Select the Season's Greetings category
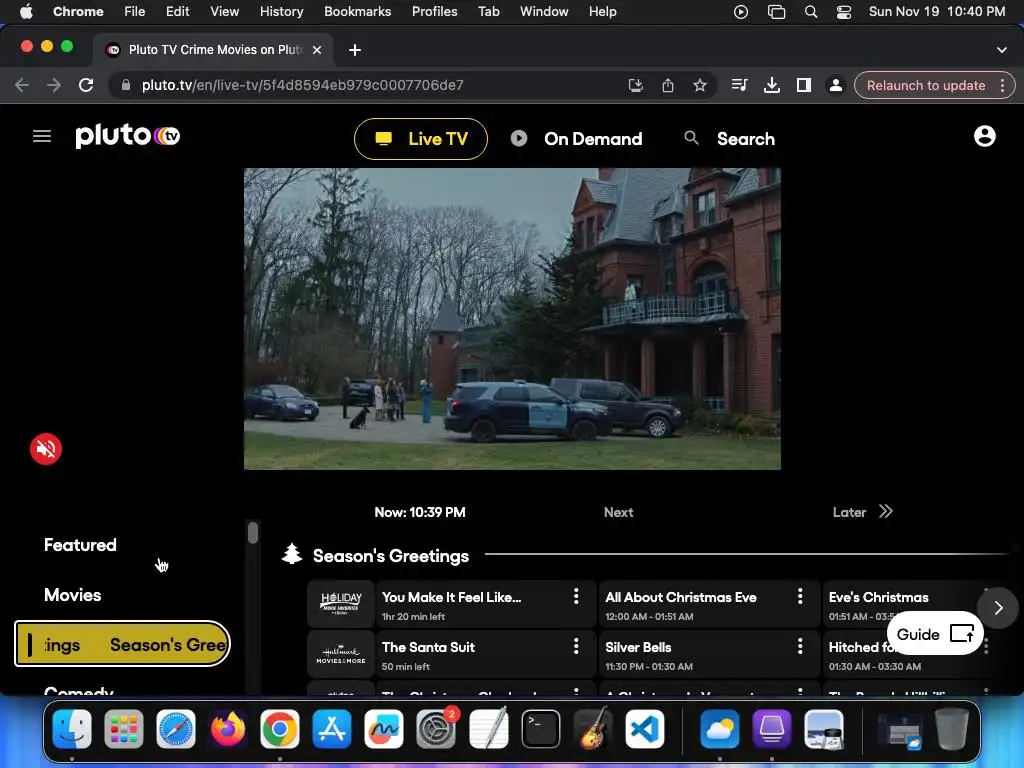 (x=122, y=644)
